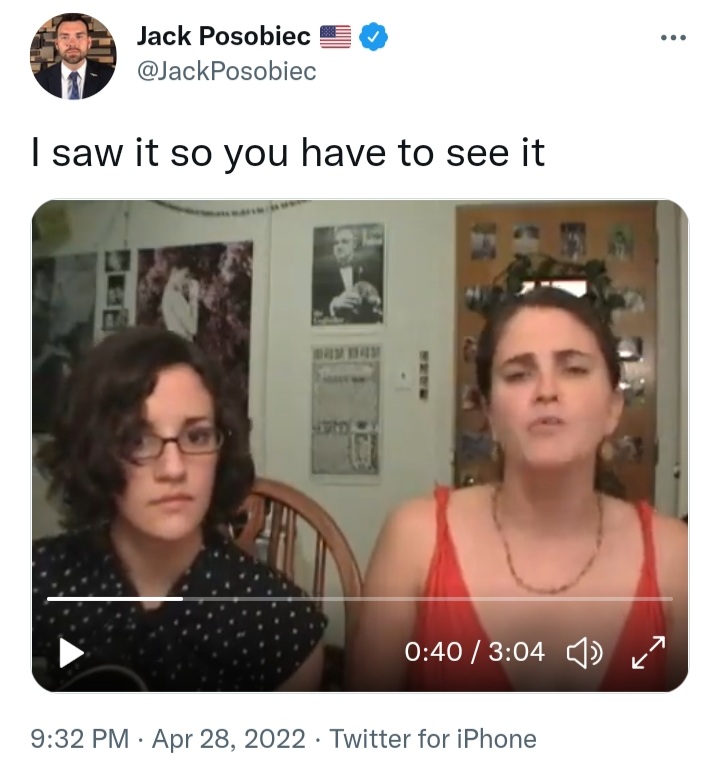The width and height of the screenshot is (720, 771).
Task: Click the elapsed time 0:40 readout
Action: (433, 652)
